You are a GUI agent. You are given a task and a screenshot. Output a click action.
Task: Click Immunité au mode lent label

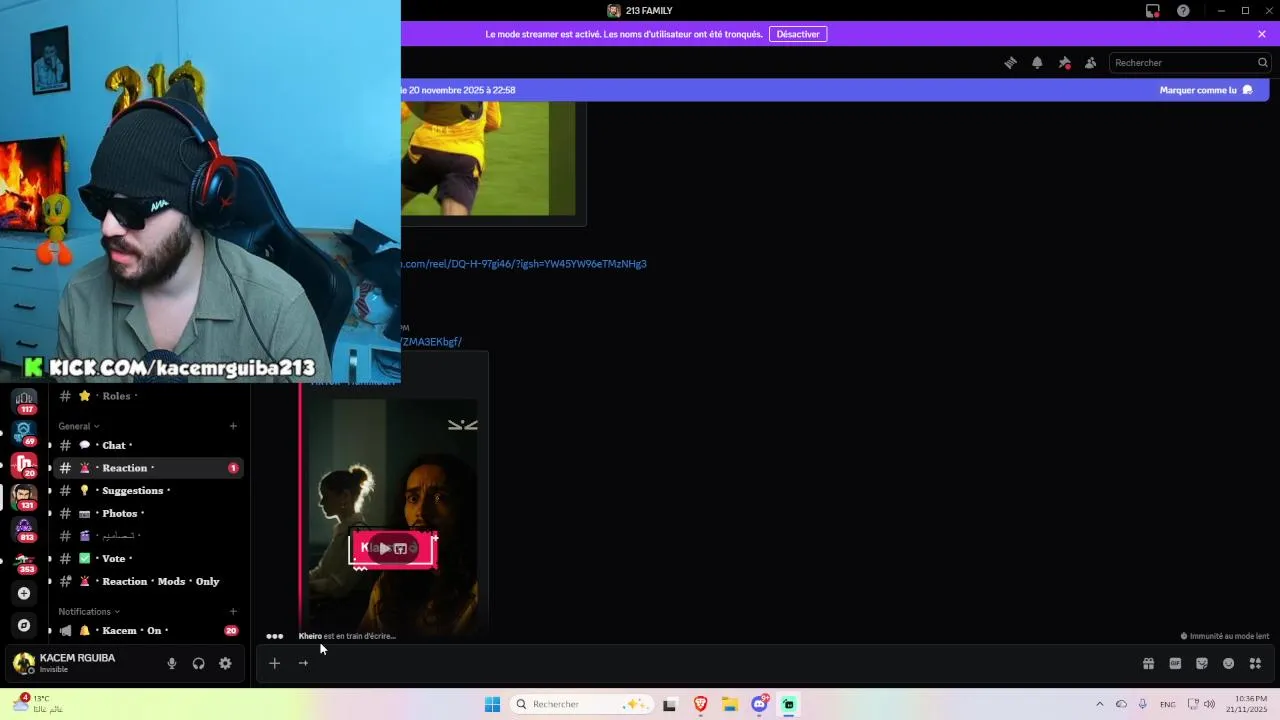click(x=1225, y=636)
